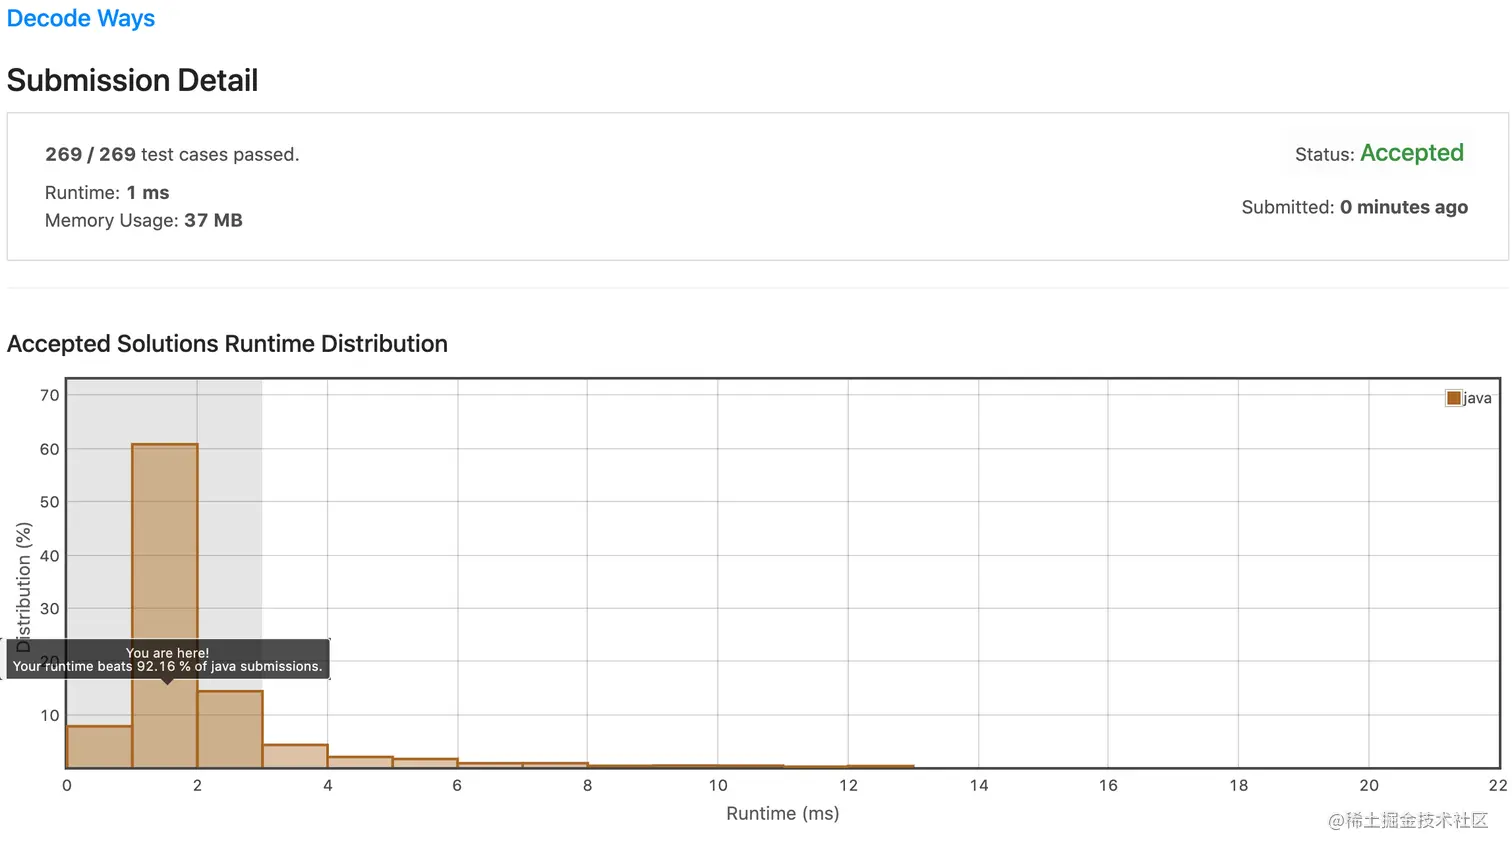This screenshot has width=1512, height=854.
Task: Click the Runtime: 1 ms text
Action: click(107, 192)
